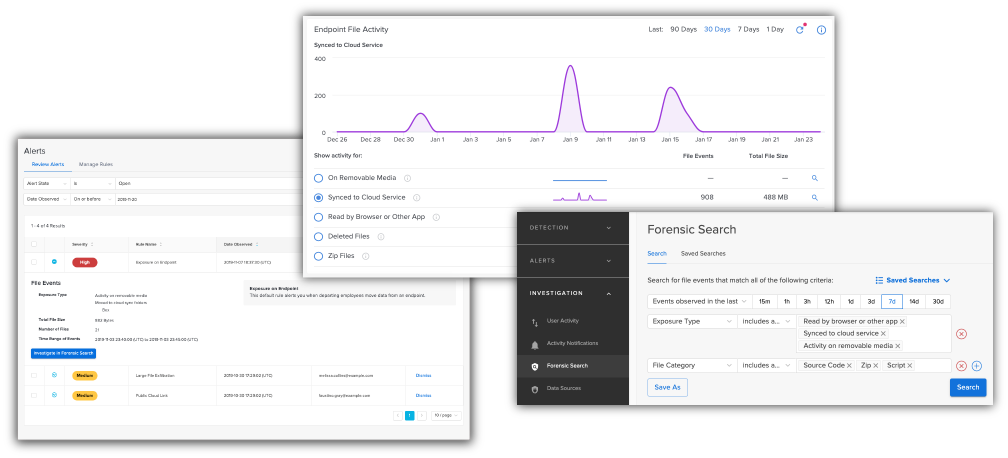Remove the Zip file category tag

pos(876,366)
